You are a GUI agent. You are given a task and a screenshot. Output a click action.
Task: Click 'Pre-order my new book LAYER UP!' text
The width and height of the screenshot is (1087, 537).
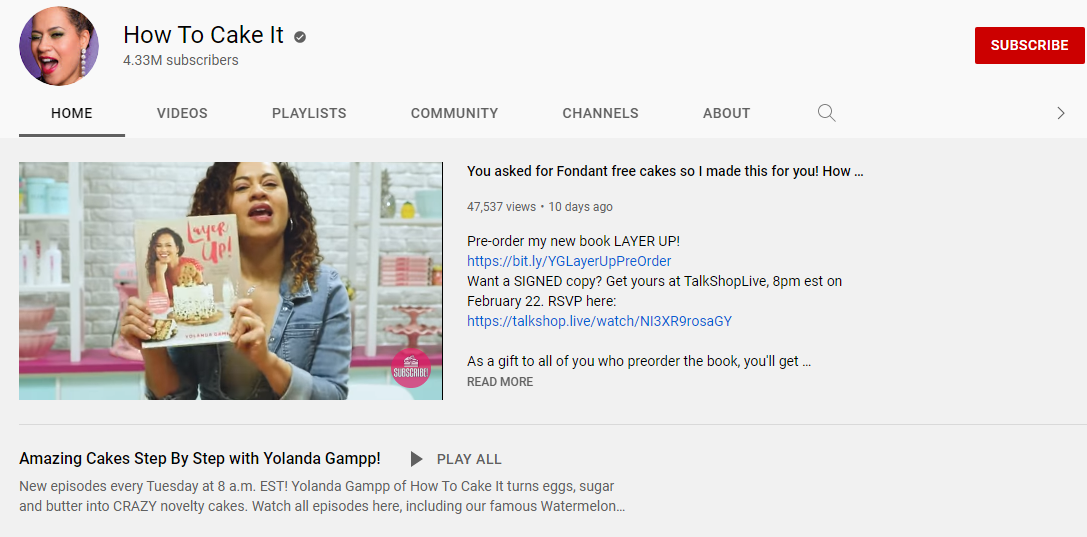click(x=573, y=241)
